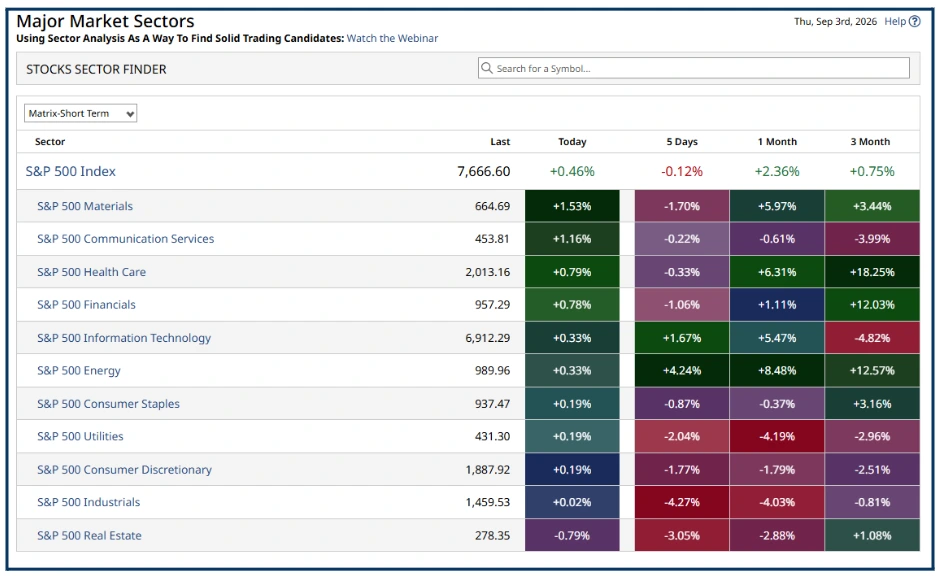Click Health Care 1 Month cell +6.31%
940x576 pixels.
[777, 272]
